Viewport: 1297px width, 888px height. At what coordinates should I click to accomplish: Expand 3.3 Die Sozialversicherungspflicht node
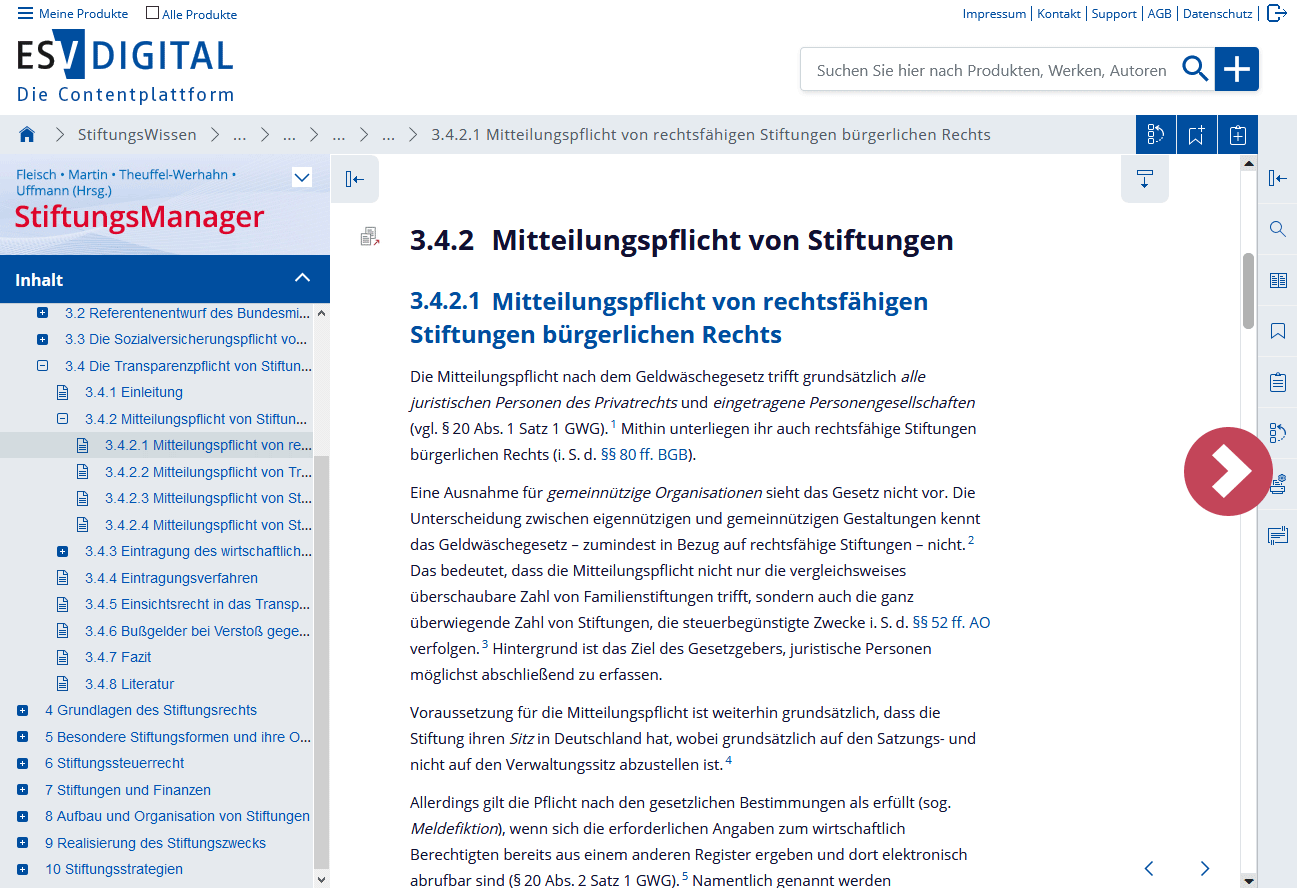pos(42,339)
